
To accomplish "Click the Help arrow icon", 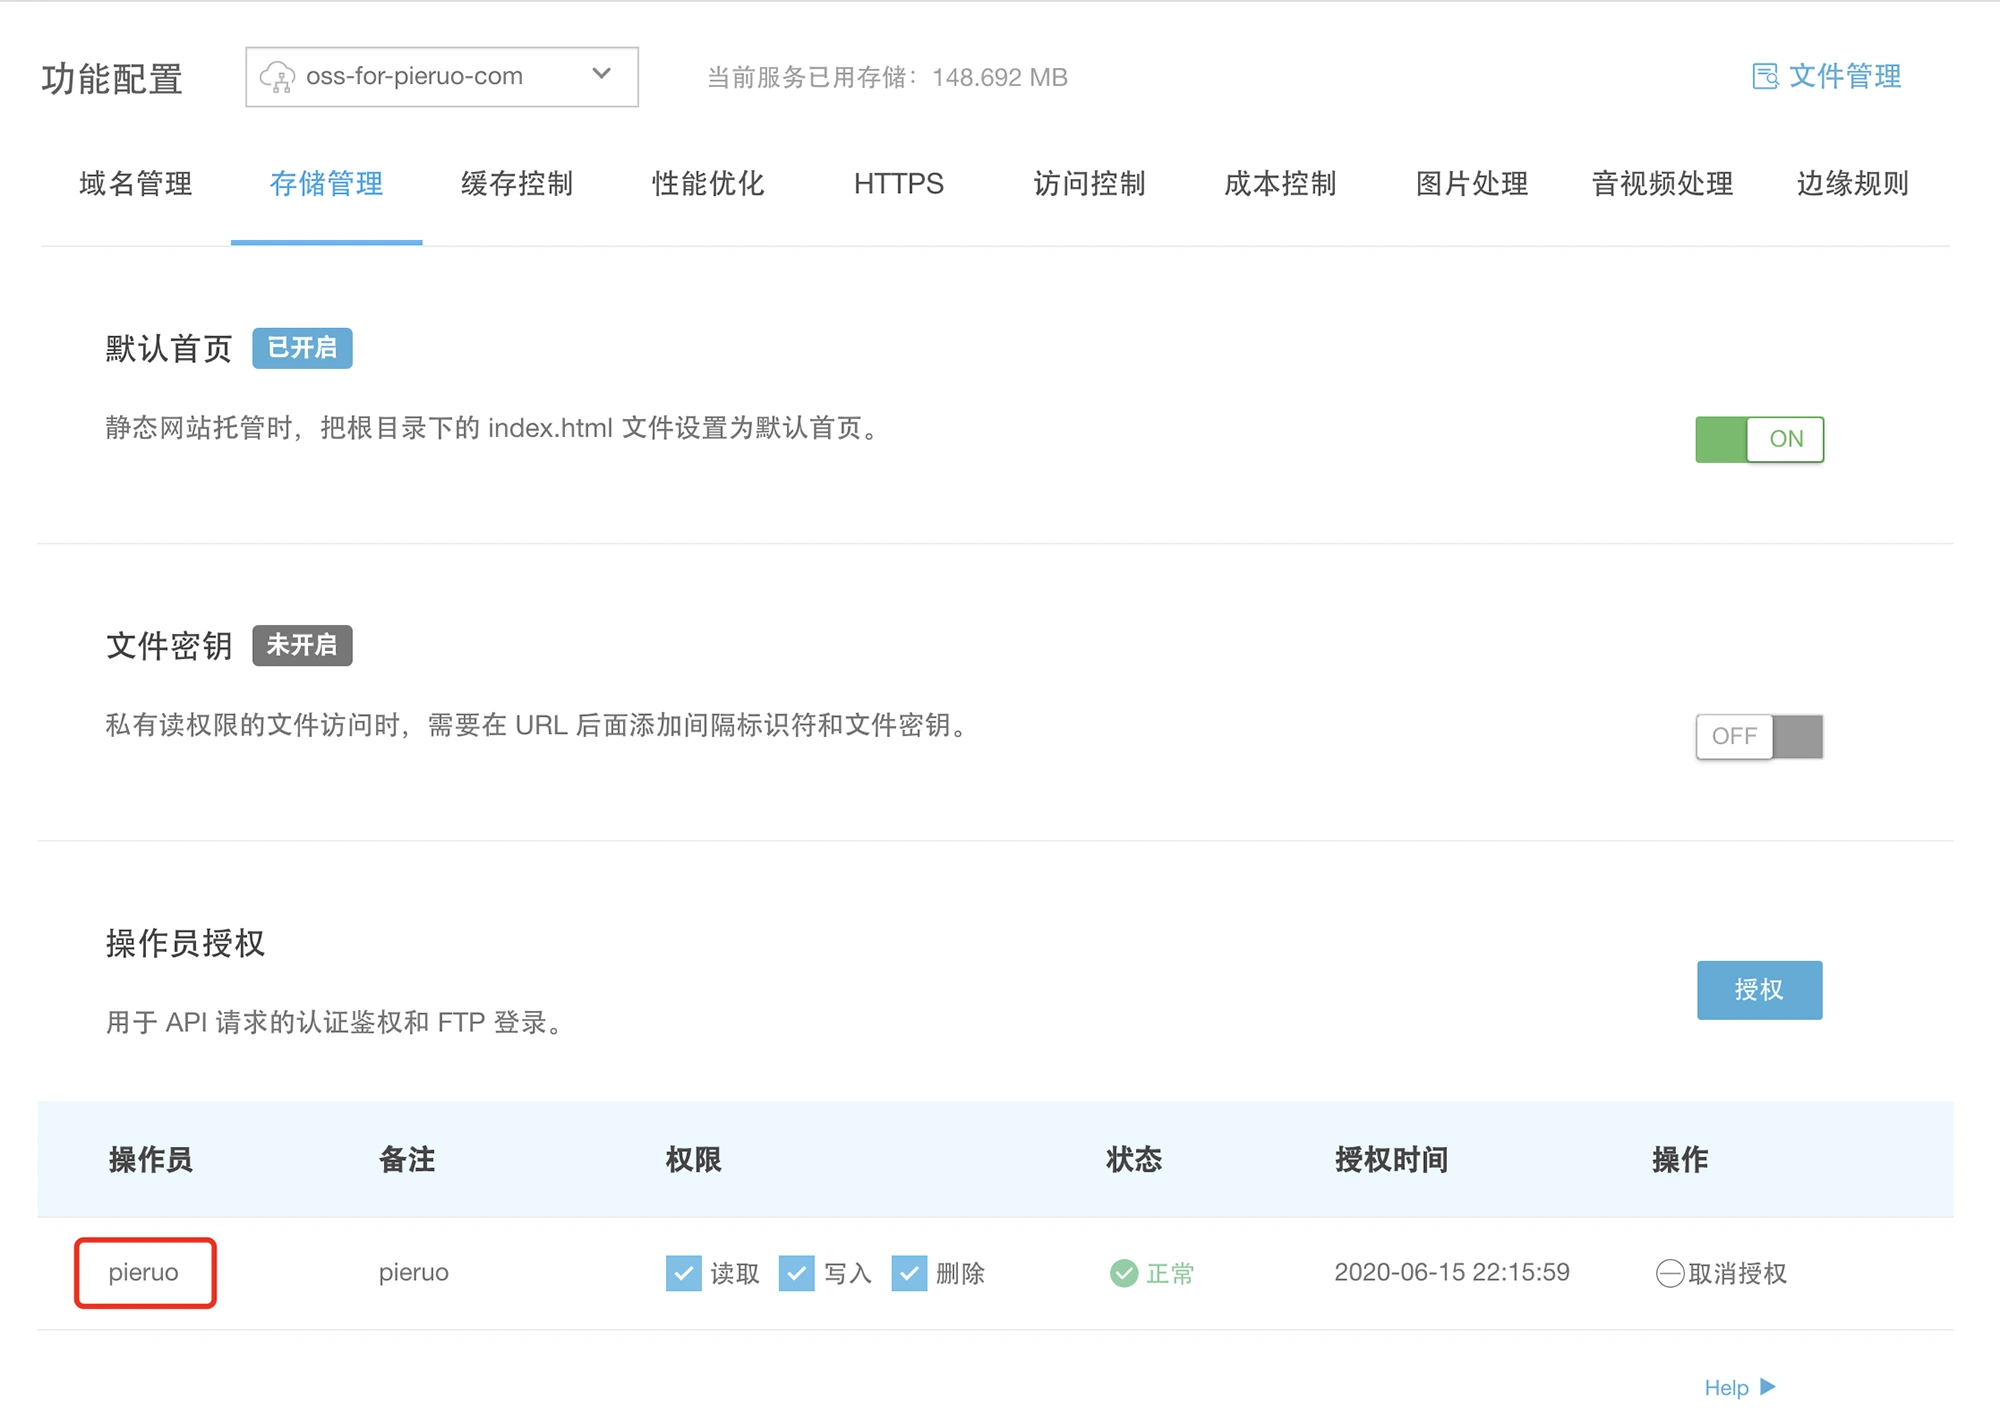I will 1767,1387.
